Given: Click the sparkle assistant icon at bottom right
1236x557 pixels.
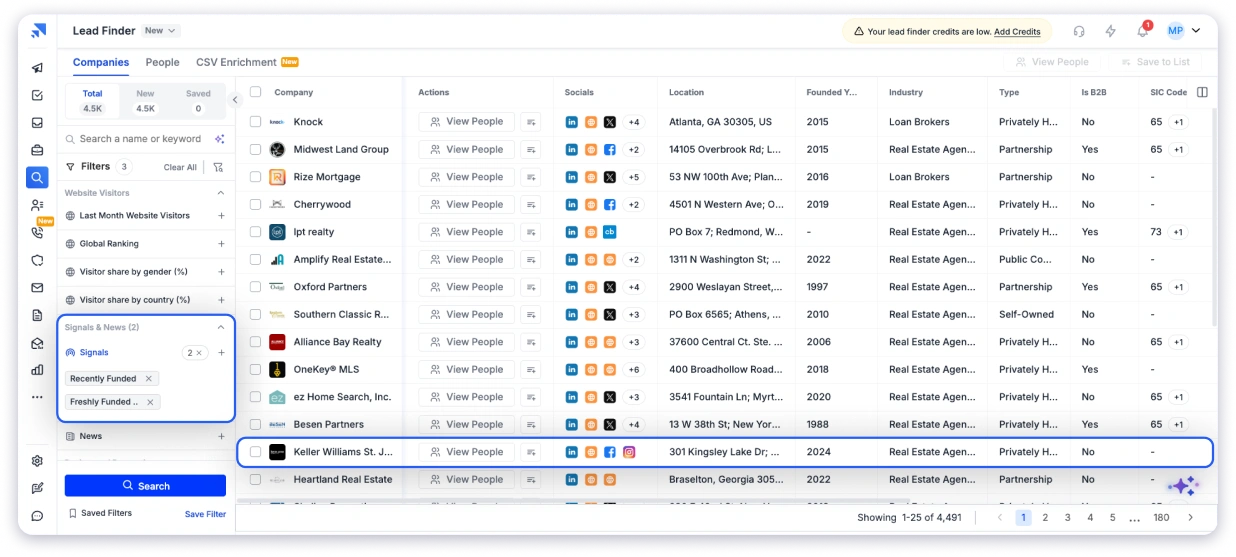Looking at the screenshot, I should click(x=1183, y=486).
